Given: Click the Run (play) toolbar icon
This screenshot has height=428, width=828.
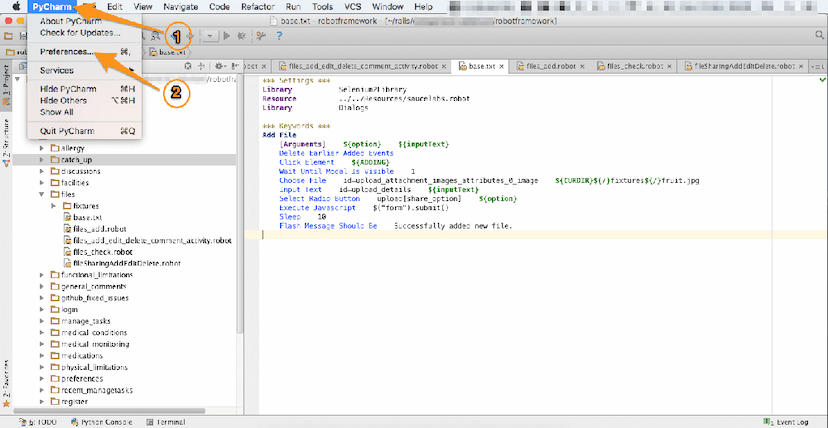Looking at the screenshot, I should click(x=227, y=36).
